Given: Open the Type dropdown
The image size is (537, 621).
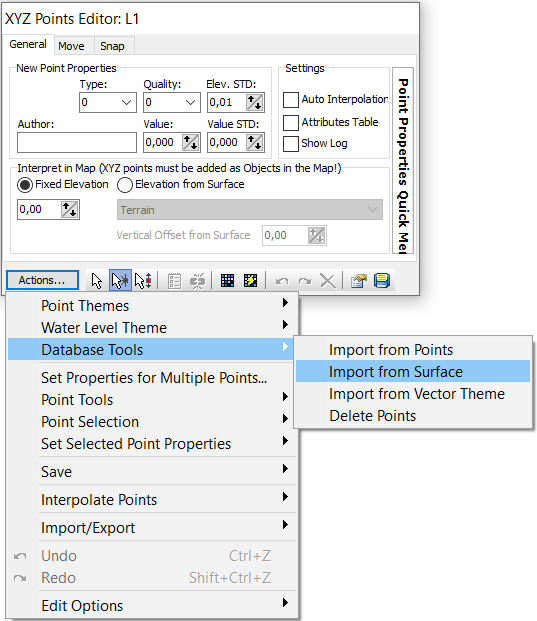Looking at the screenshot, I should tap(108, 103).
